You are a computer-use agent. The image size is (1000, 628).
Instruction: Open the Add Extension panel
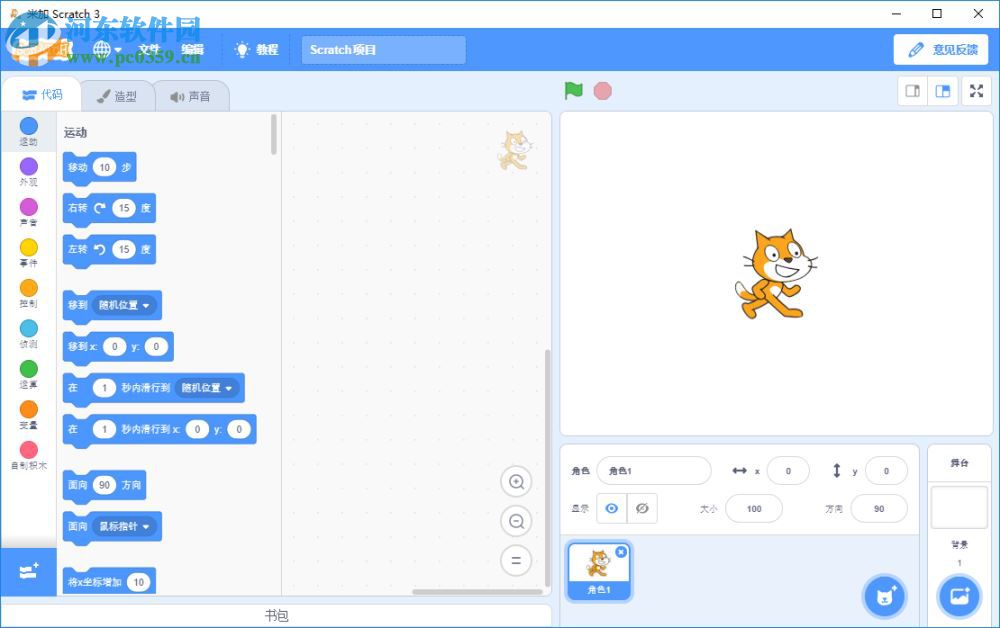coord(28,571)
